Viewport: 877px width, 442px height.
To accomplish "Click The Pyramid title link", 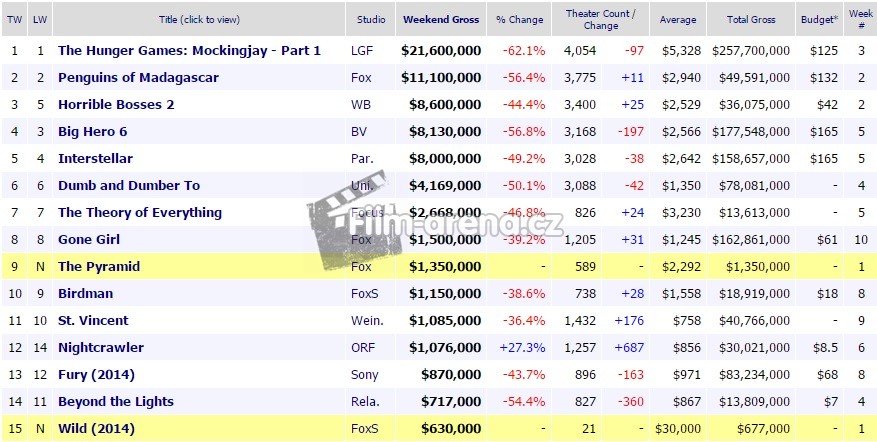I will click(99, 266).
